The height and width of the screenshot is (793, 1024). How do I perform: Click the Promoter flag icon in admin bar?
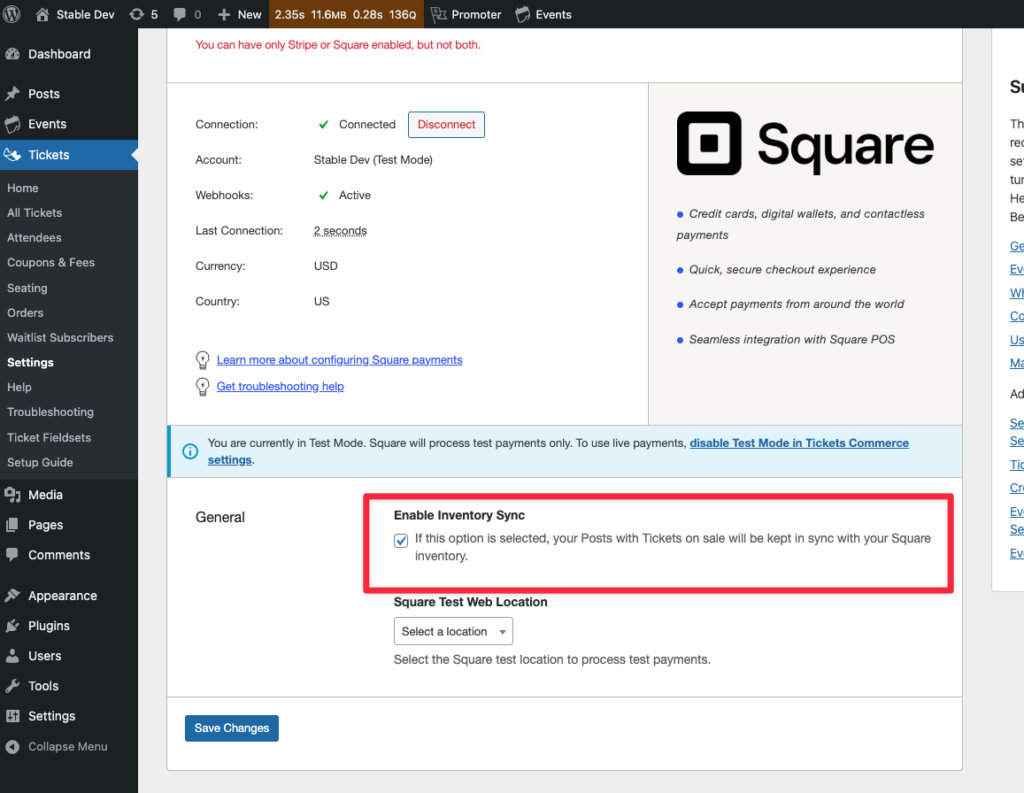(440, 14)
